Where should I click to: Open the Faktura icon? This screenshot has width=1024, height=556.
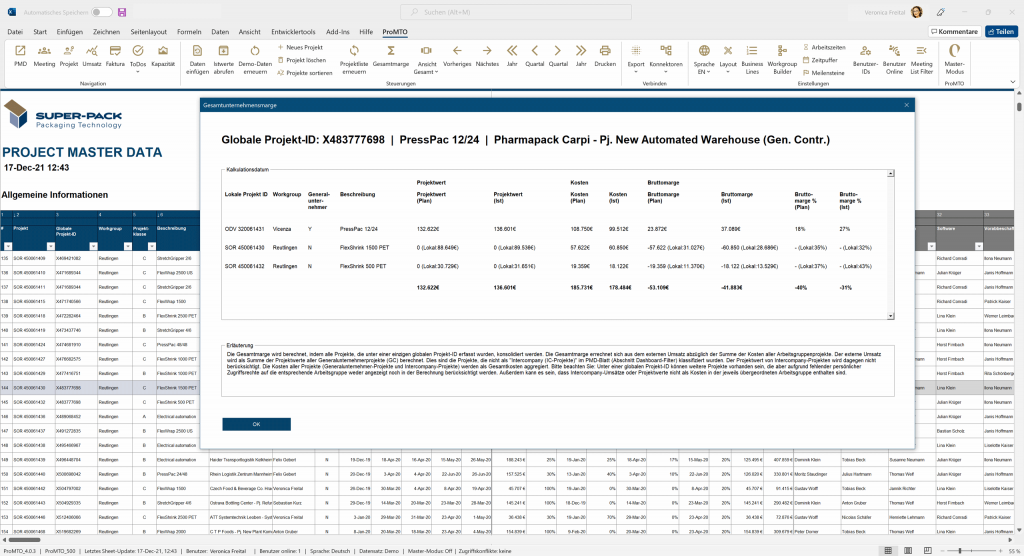(116, 53)
